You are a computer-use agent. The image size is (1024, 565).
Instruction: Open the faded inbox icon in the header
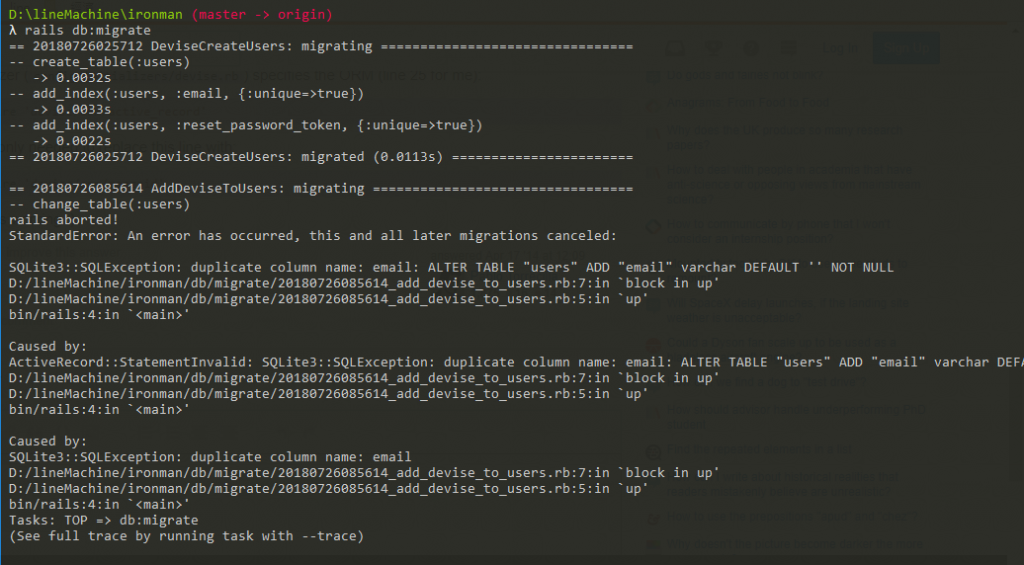click(677, 48)
